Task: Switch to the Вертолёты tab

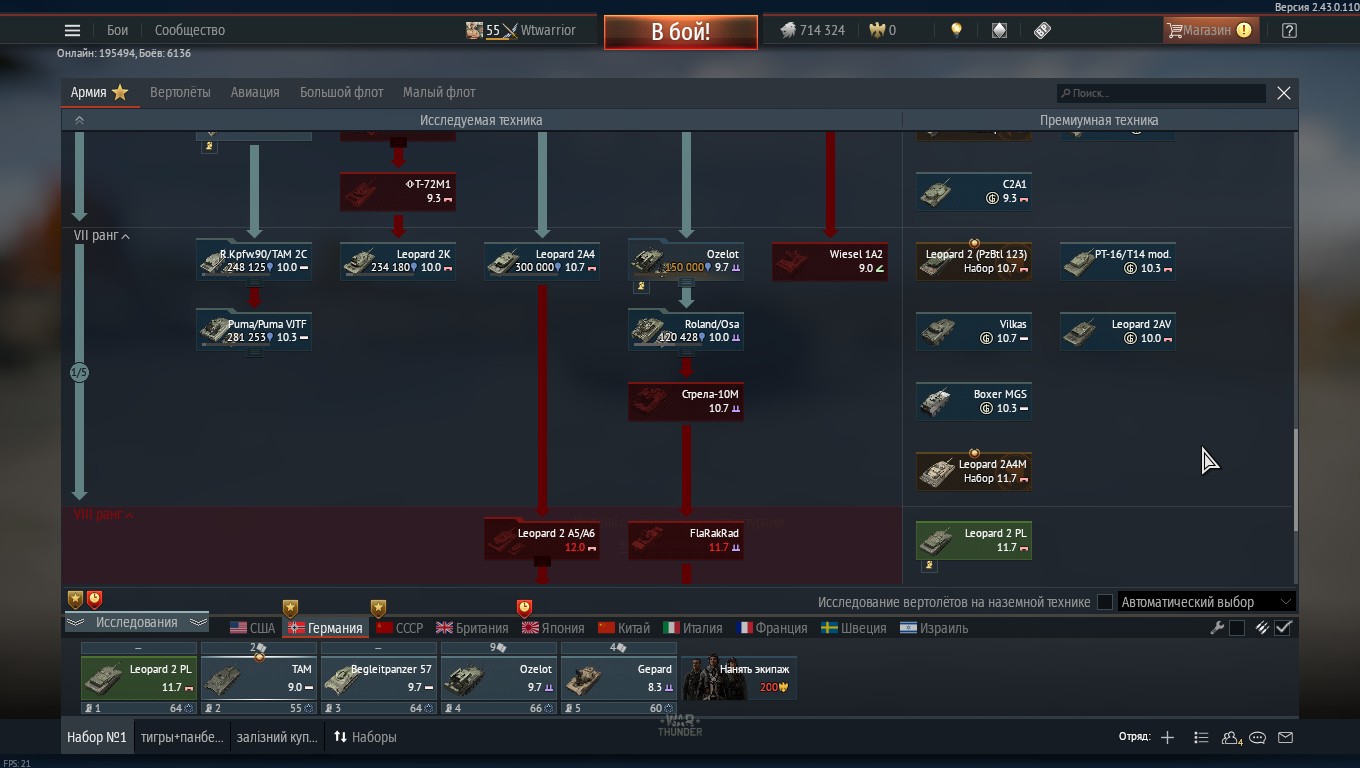Action: (180, 92)
